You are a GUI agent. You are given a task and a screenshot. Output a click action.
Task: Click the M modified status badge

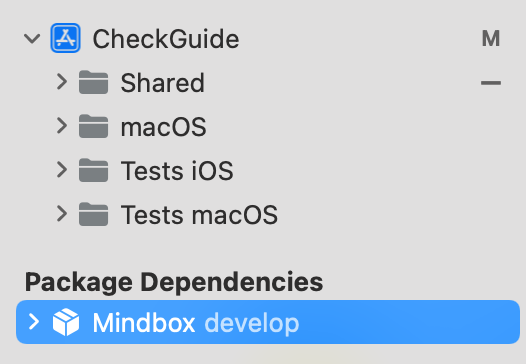(491, 38)
